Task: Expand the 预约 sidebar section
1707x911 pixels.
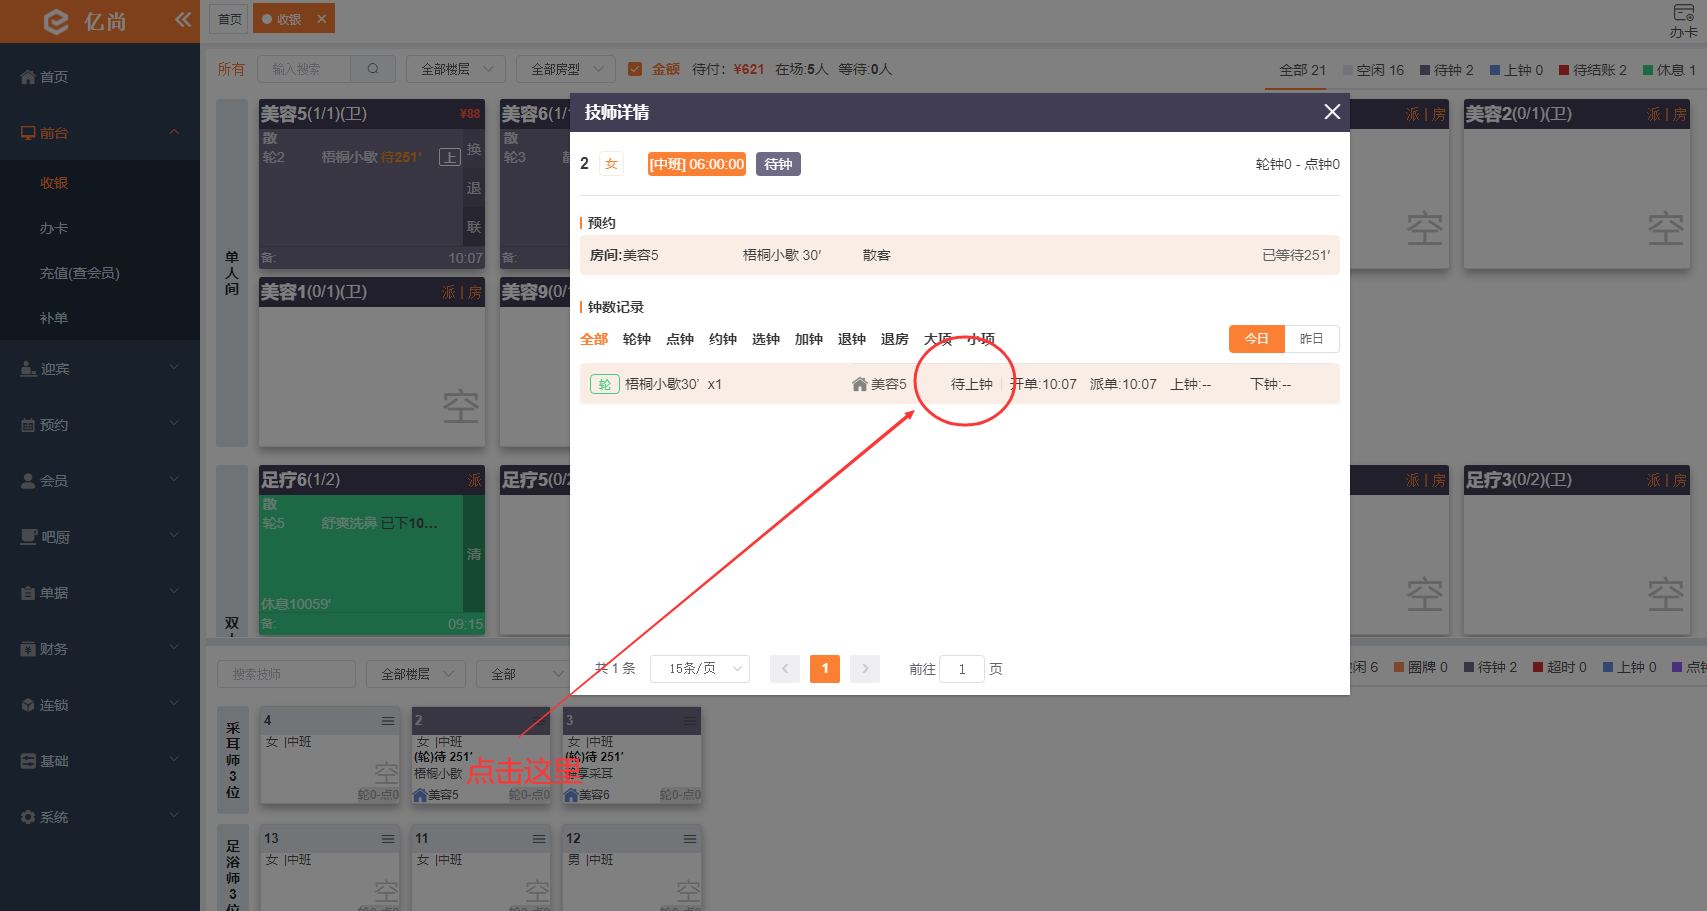Action: pyautogui.click(x=175, y=424)
